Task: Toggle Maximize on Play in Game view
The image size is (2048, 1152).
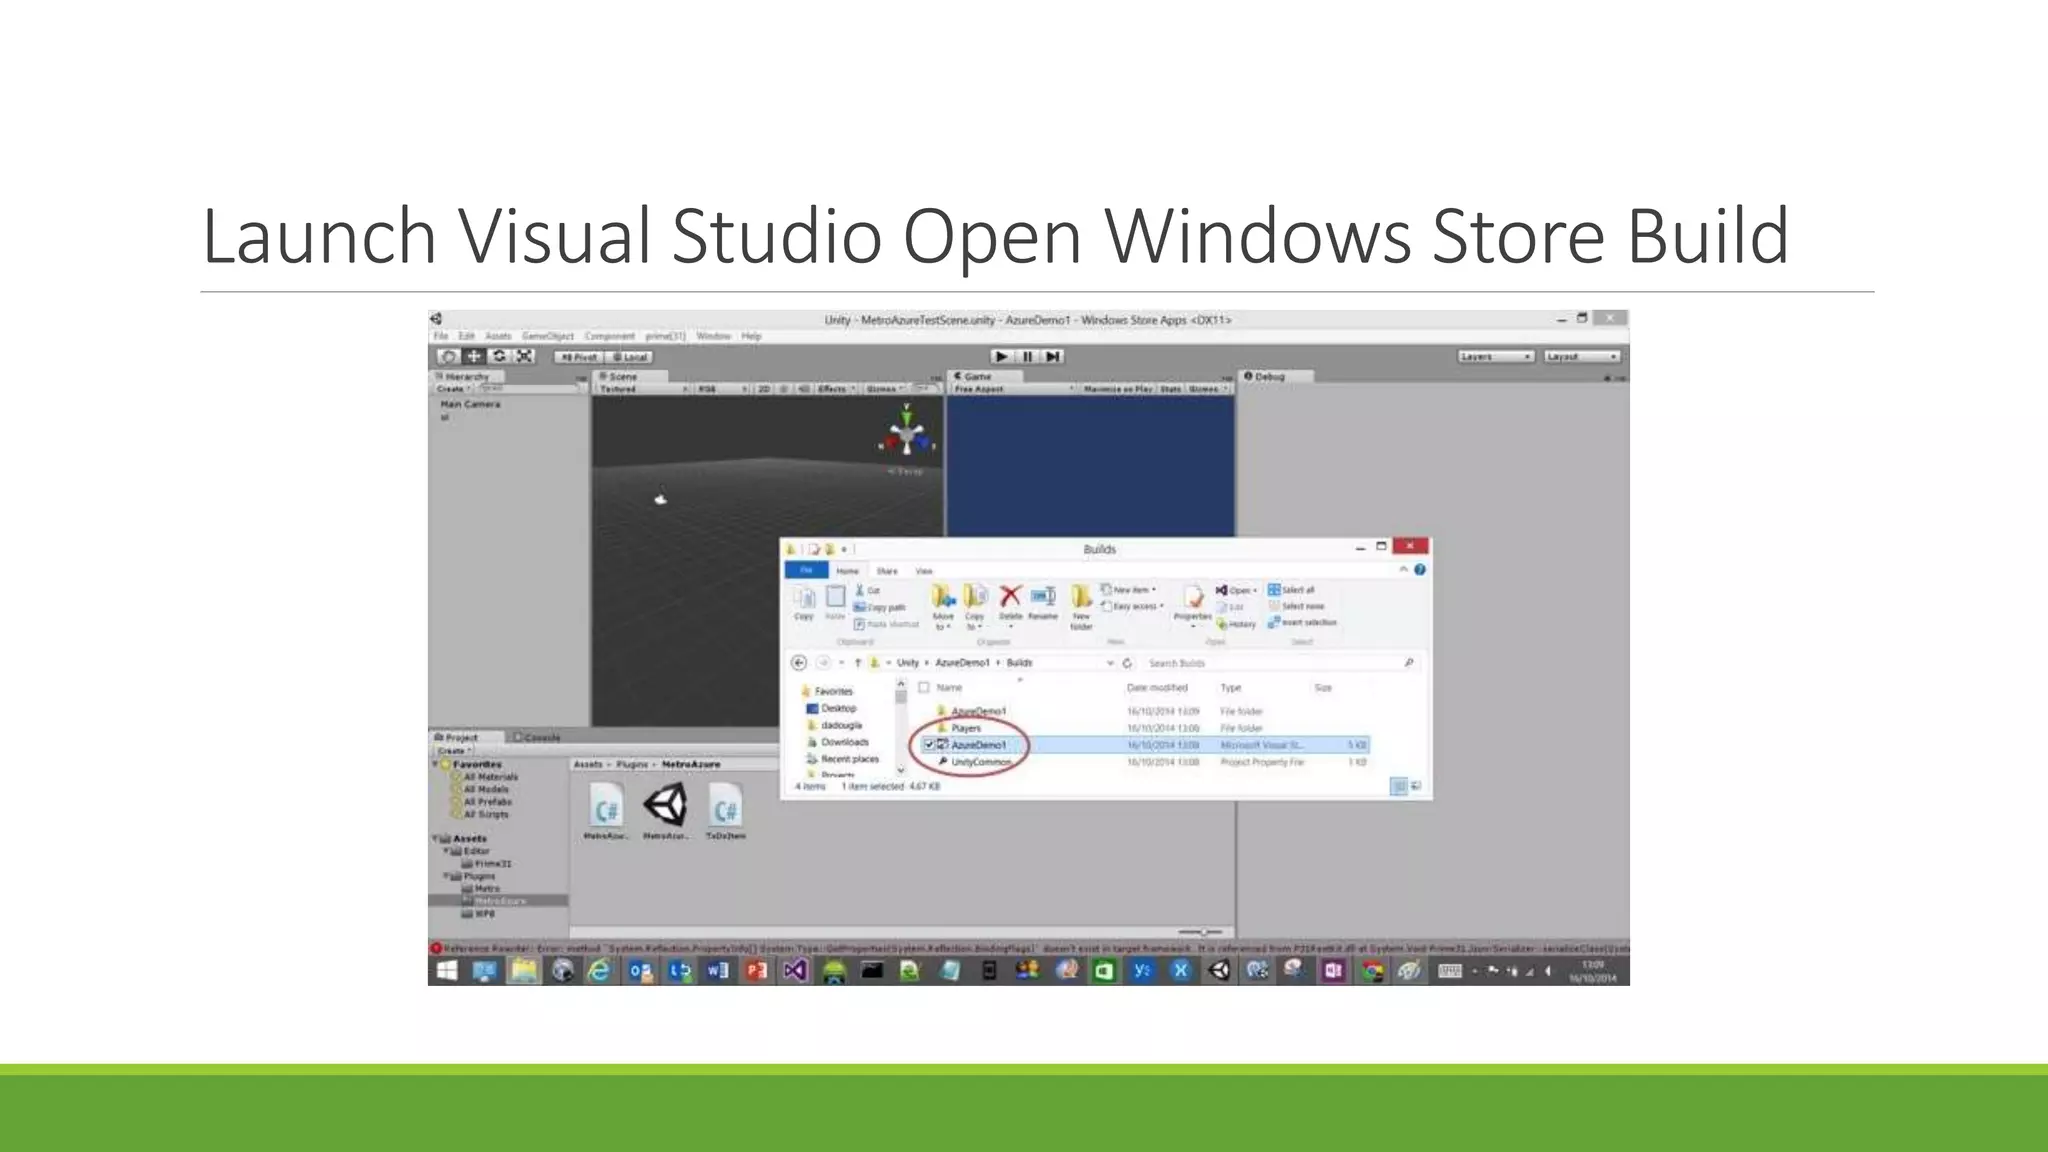Action: [1117, 389]
